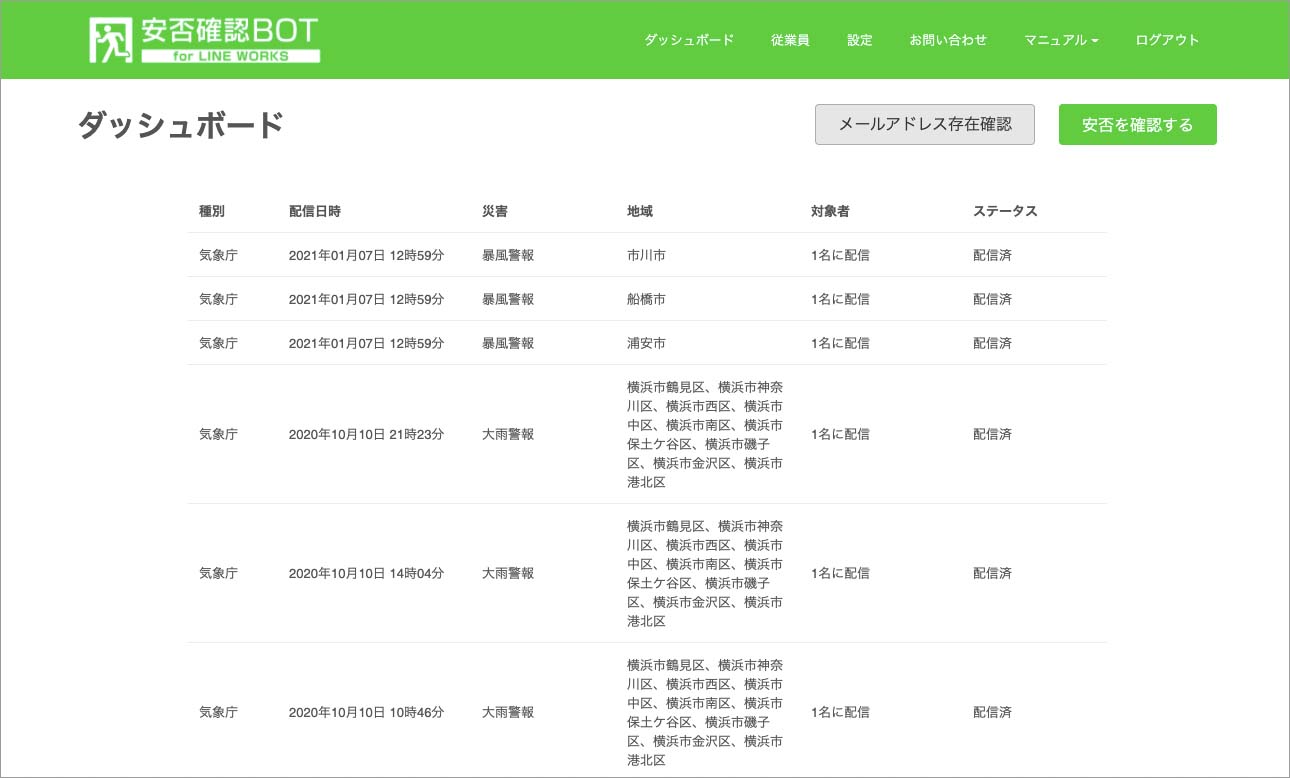Image resolution: width=1290 pixels, height=778 pixels.
Task: Click the ダッシュボード page heading
Action: click(181, 126)
